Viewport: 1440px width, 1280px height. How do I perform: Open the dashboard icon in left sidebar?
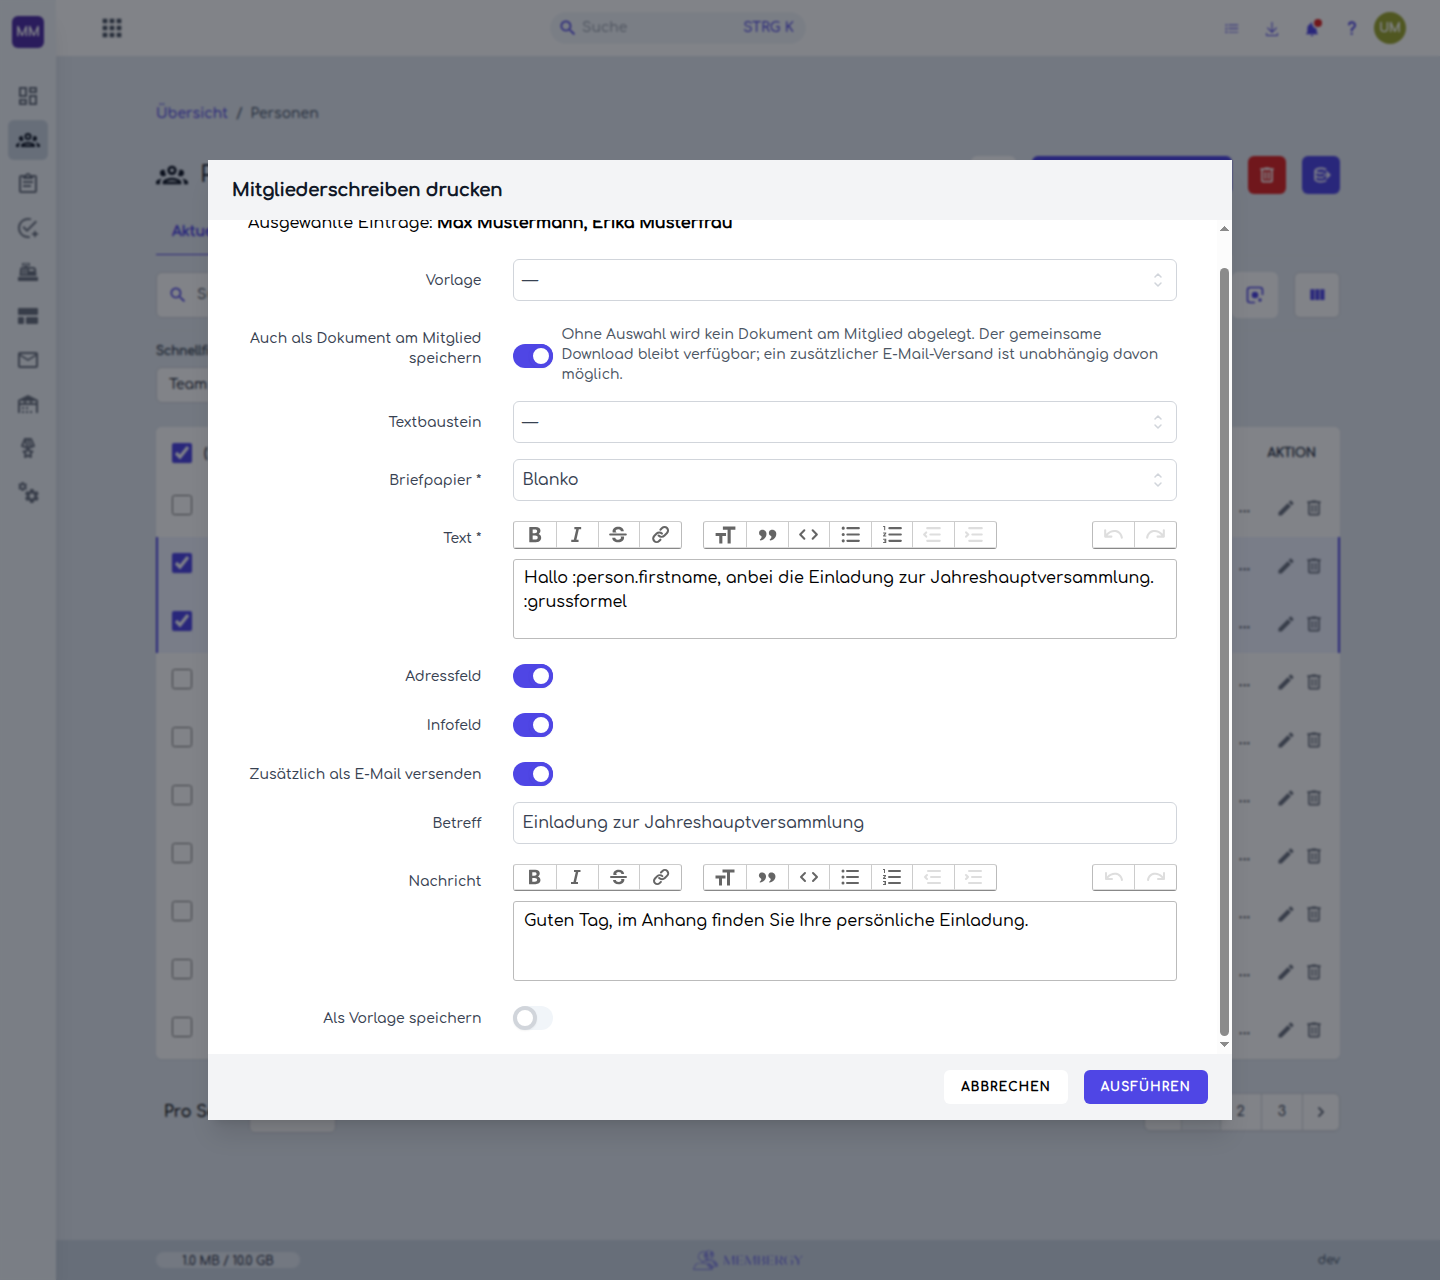click(x=28, y=96)
